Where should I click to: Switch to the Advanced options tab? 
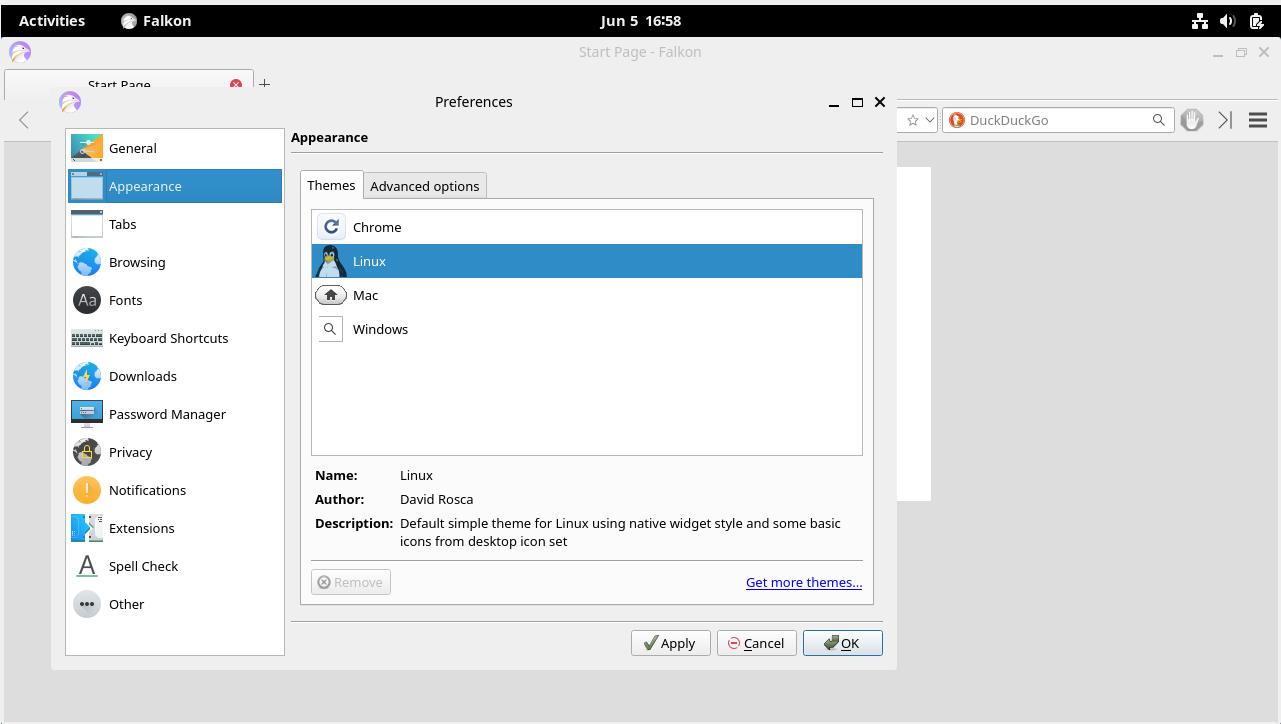pyautogui.click(x=425, y=186)
